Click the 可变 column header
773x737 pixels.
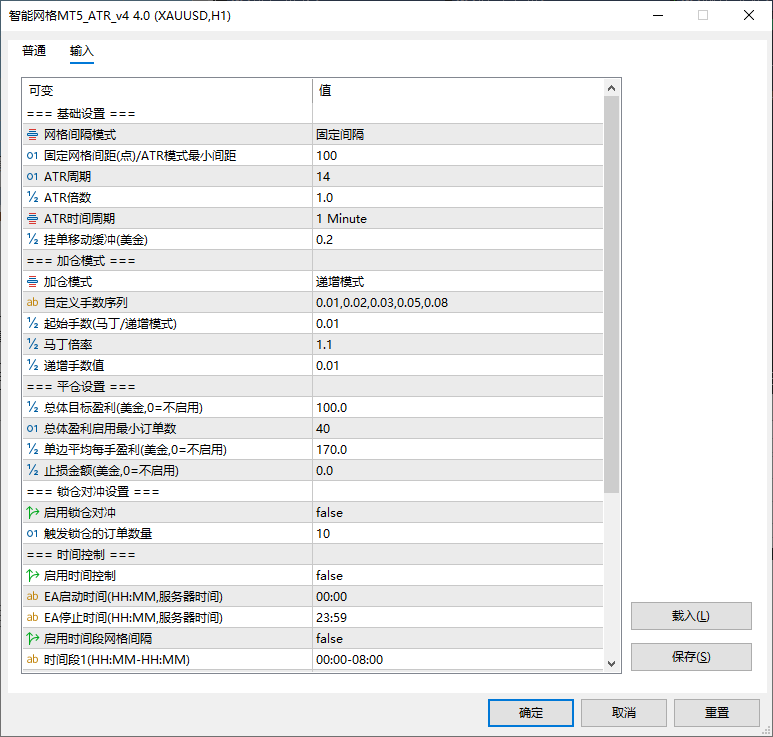(167, 91)
